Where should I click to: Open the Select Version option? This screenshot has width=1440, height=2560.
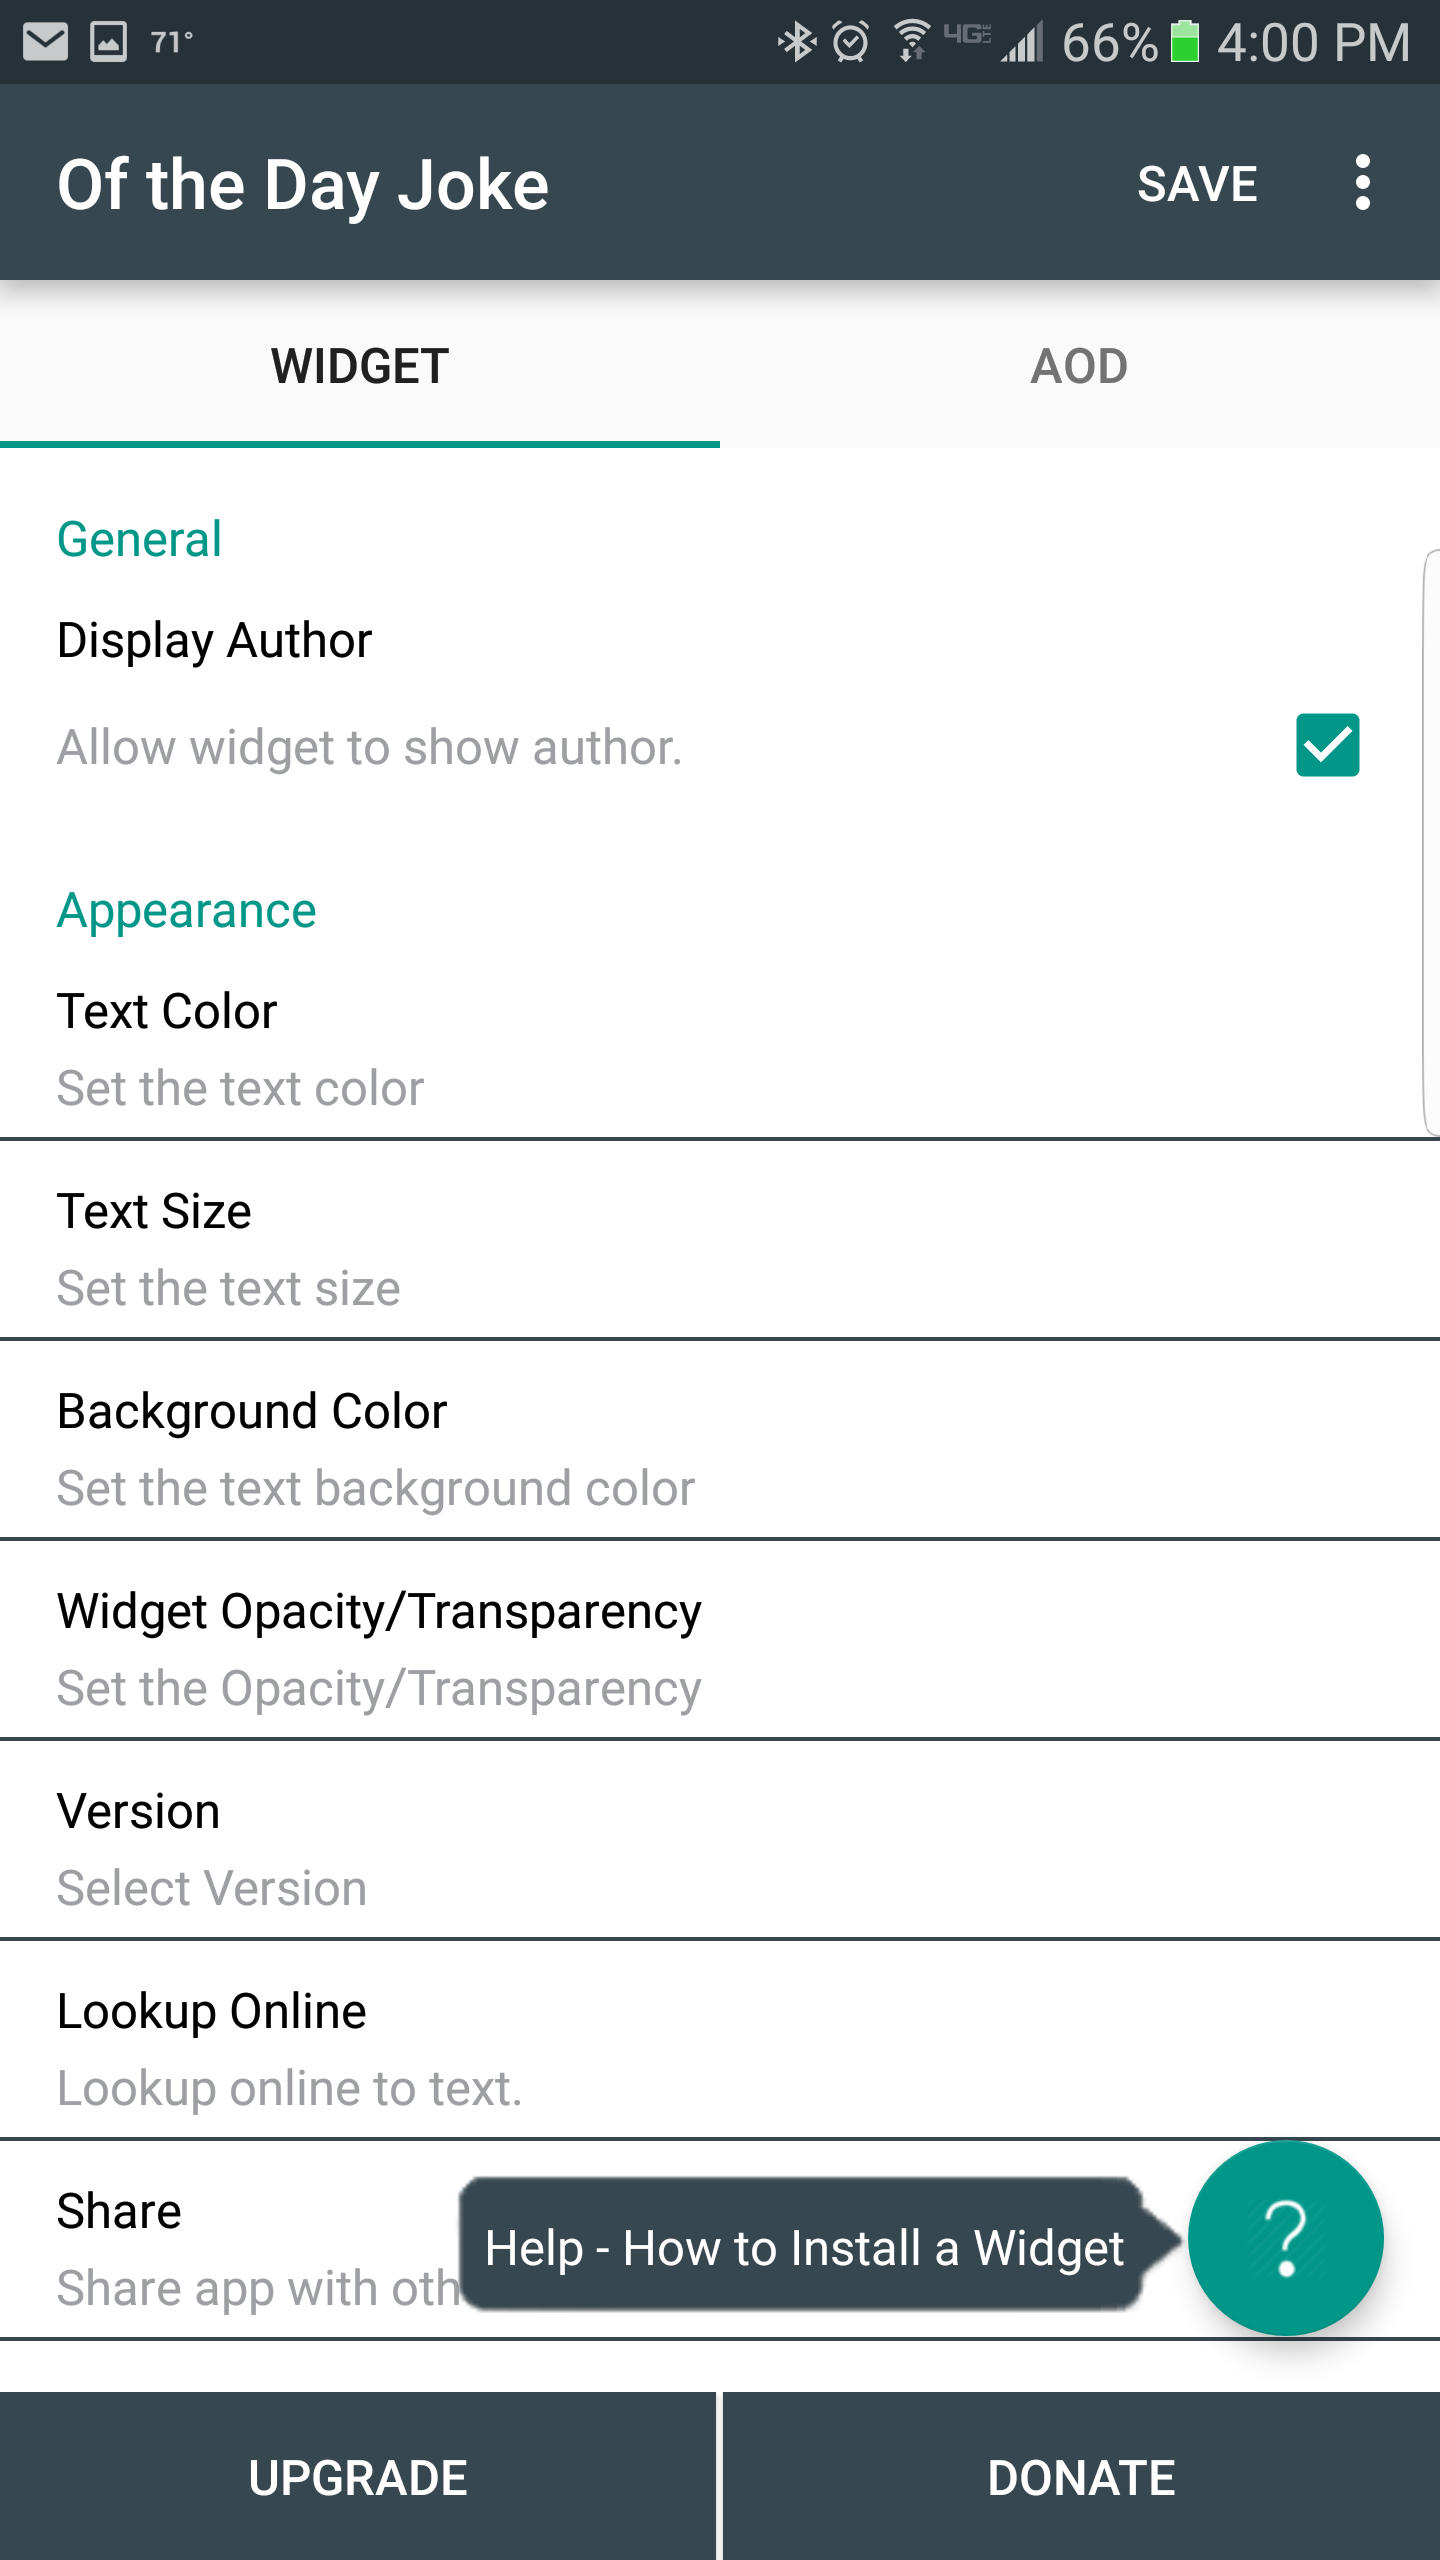tap(720, 1847)
